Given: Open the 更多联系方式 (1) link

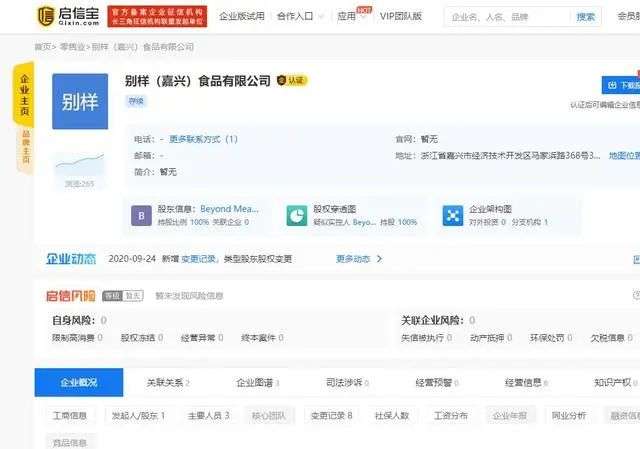Looking at the screenshot, I should [203, 139].
